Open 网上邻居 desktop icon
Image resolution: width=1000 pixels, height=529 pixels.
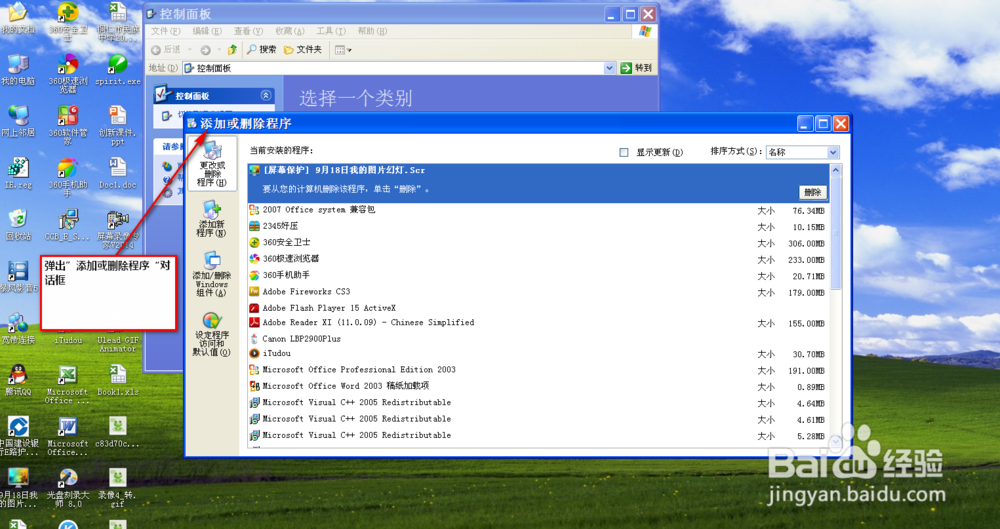pos(18,122)
